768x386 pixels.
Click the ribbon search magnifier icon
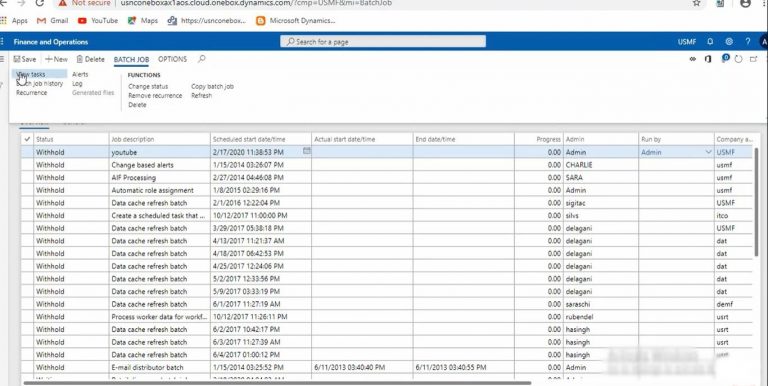point(201,59)
